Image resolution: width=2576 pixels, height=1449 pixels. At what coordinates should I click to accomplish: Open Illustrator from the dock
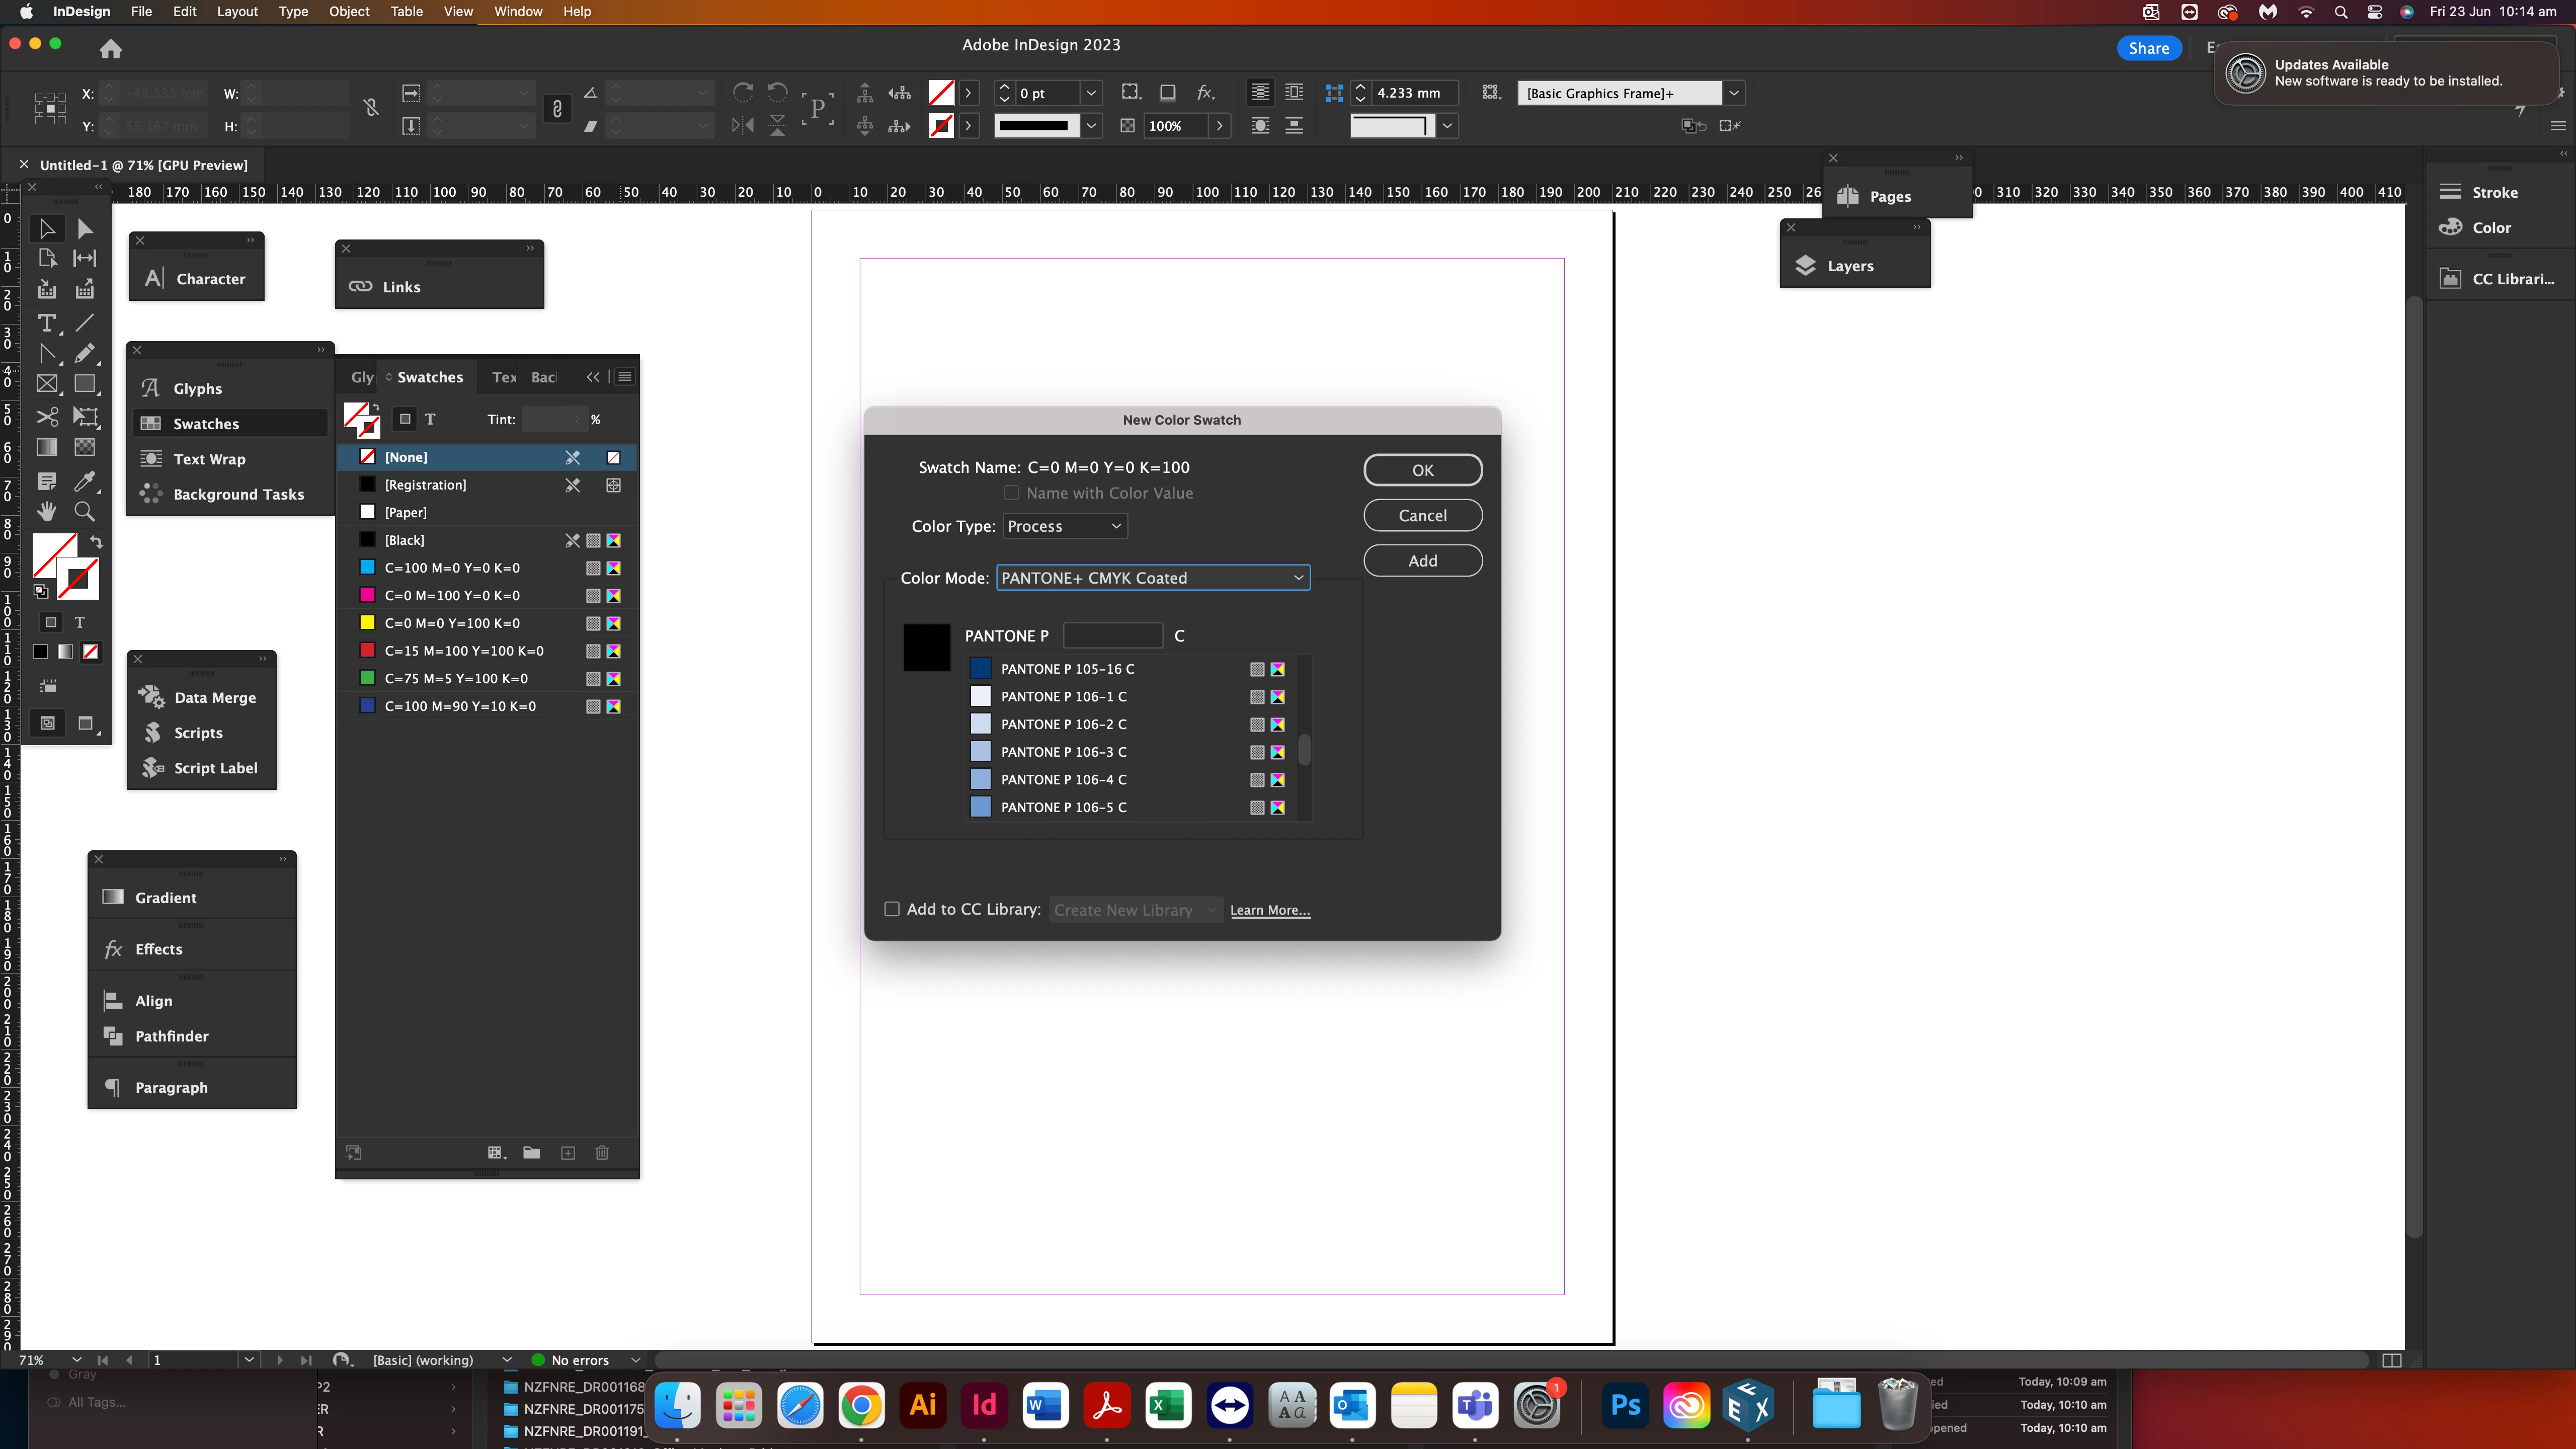point(922,1405)
